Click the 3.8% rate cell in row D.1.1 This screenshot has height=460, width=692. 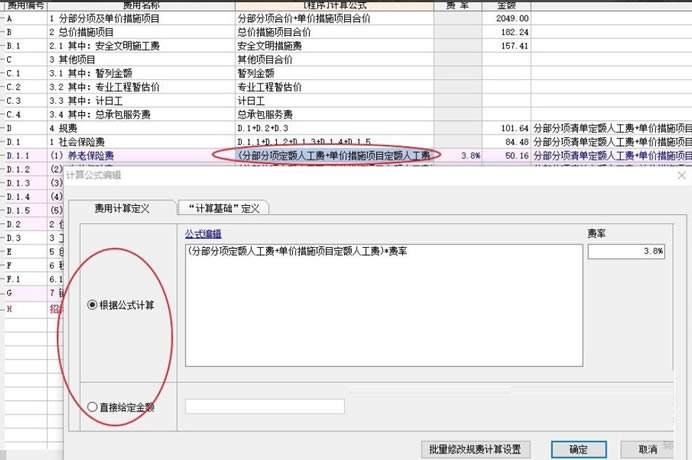pos(458,155)
